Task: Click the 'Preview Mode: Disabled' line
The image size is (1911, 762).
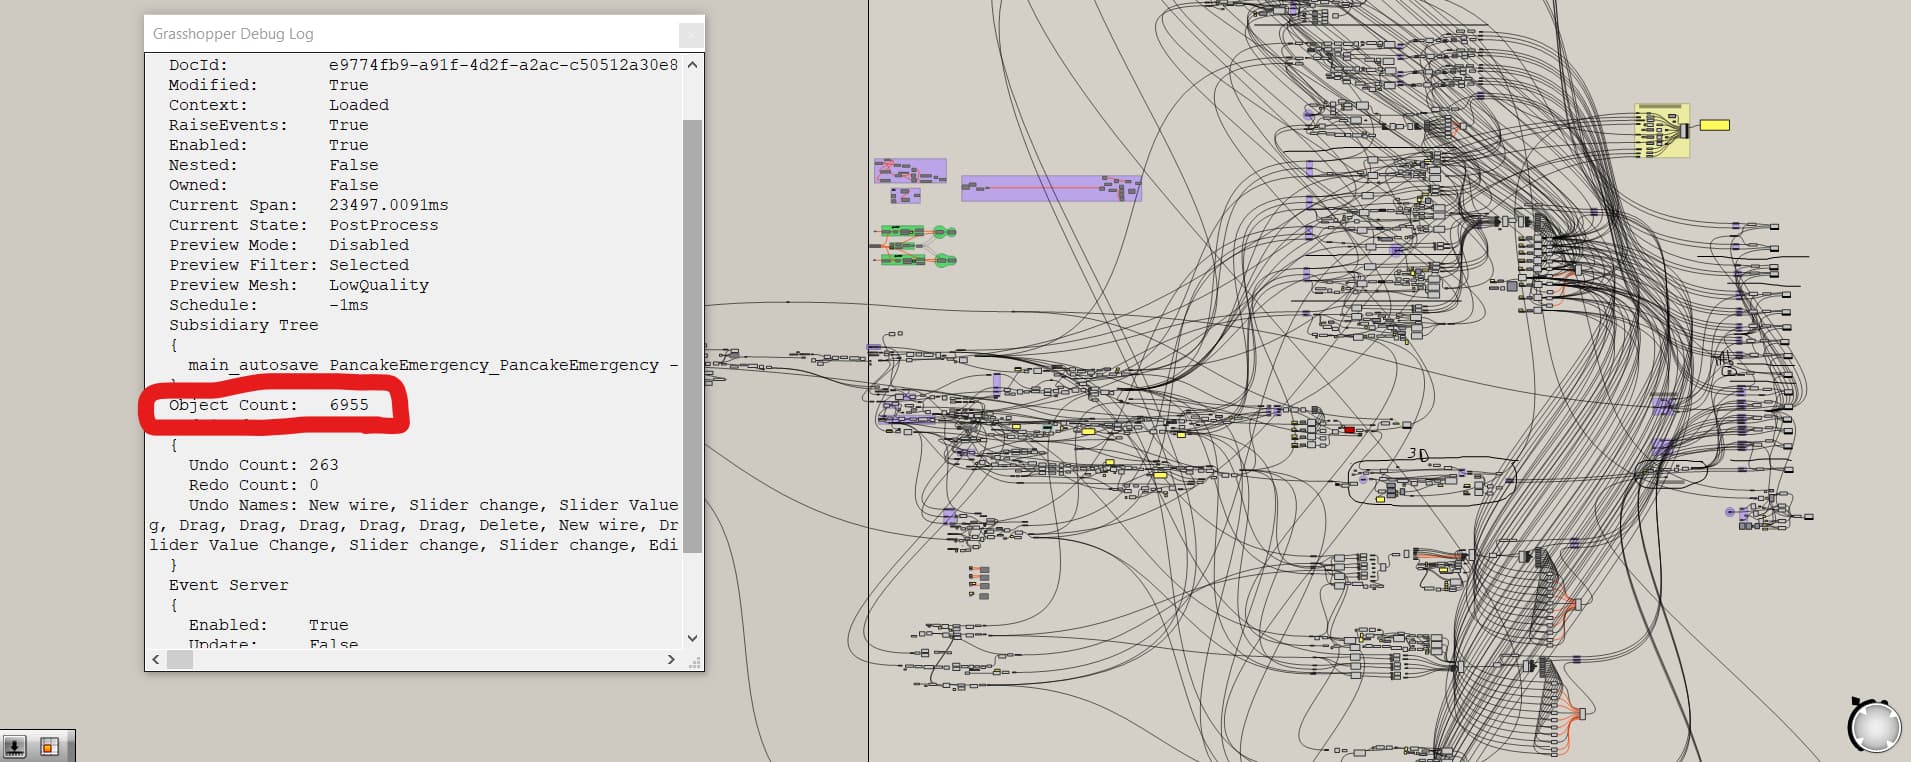Action: pos(289,245)
